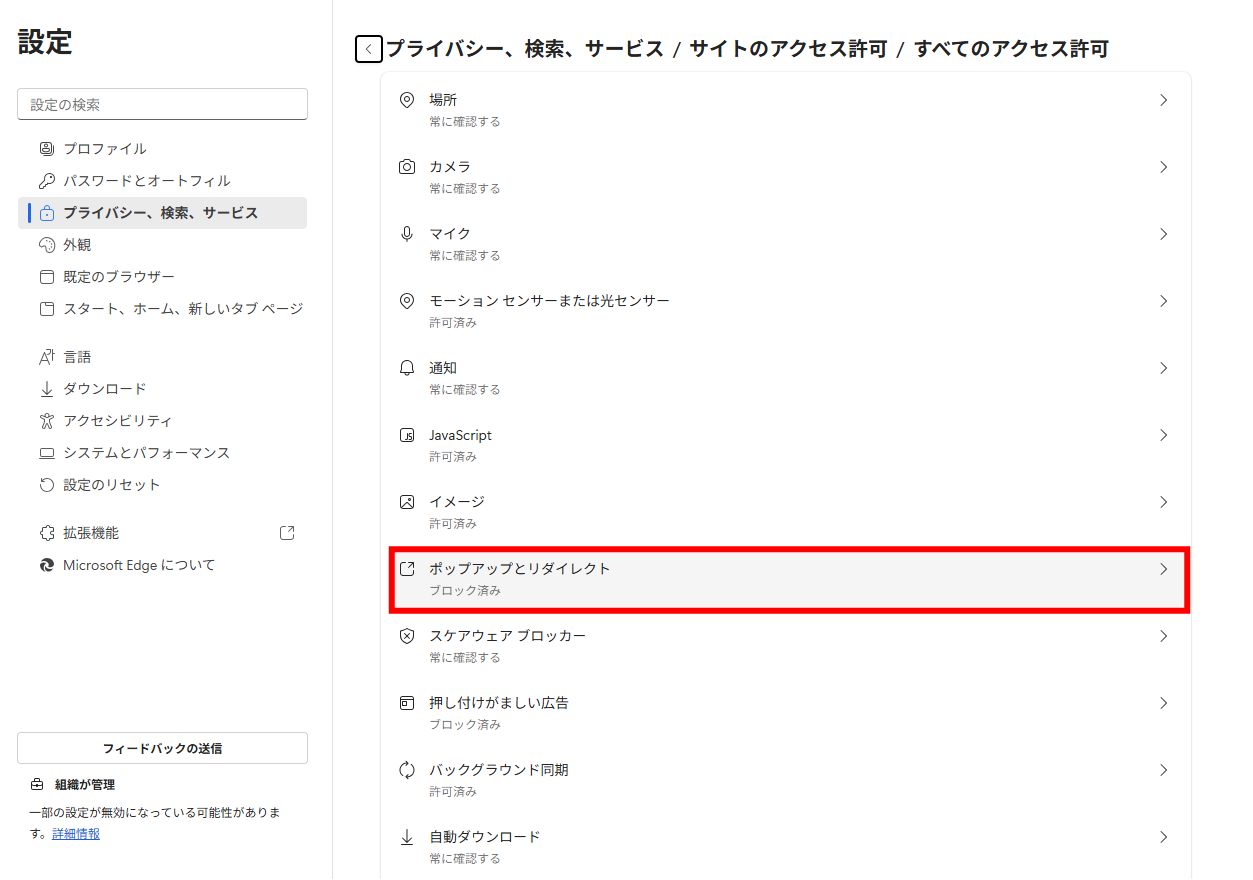The height and width of the screenshot is (880, 1253).
Task: Click the Edge logo icon
Action: pos(46,565)
